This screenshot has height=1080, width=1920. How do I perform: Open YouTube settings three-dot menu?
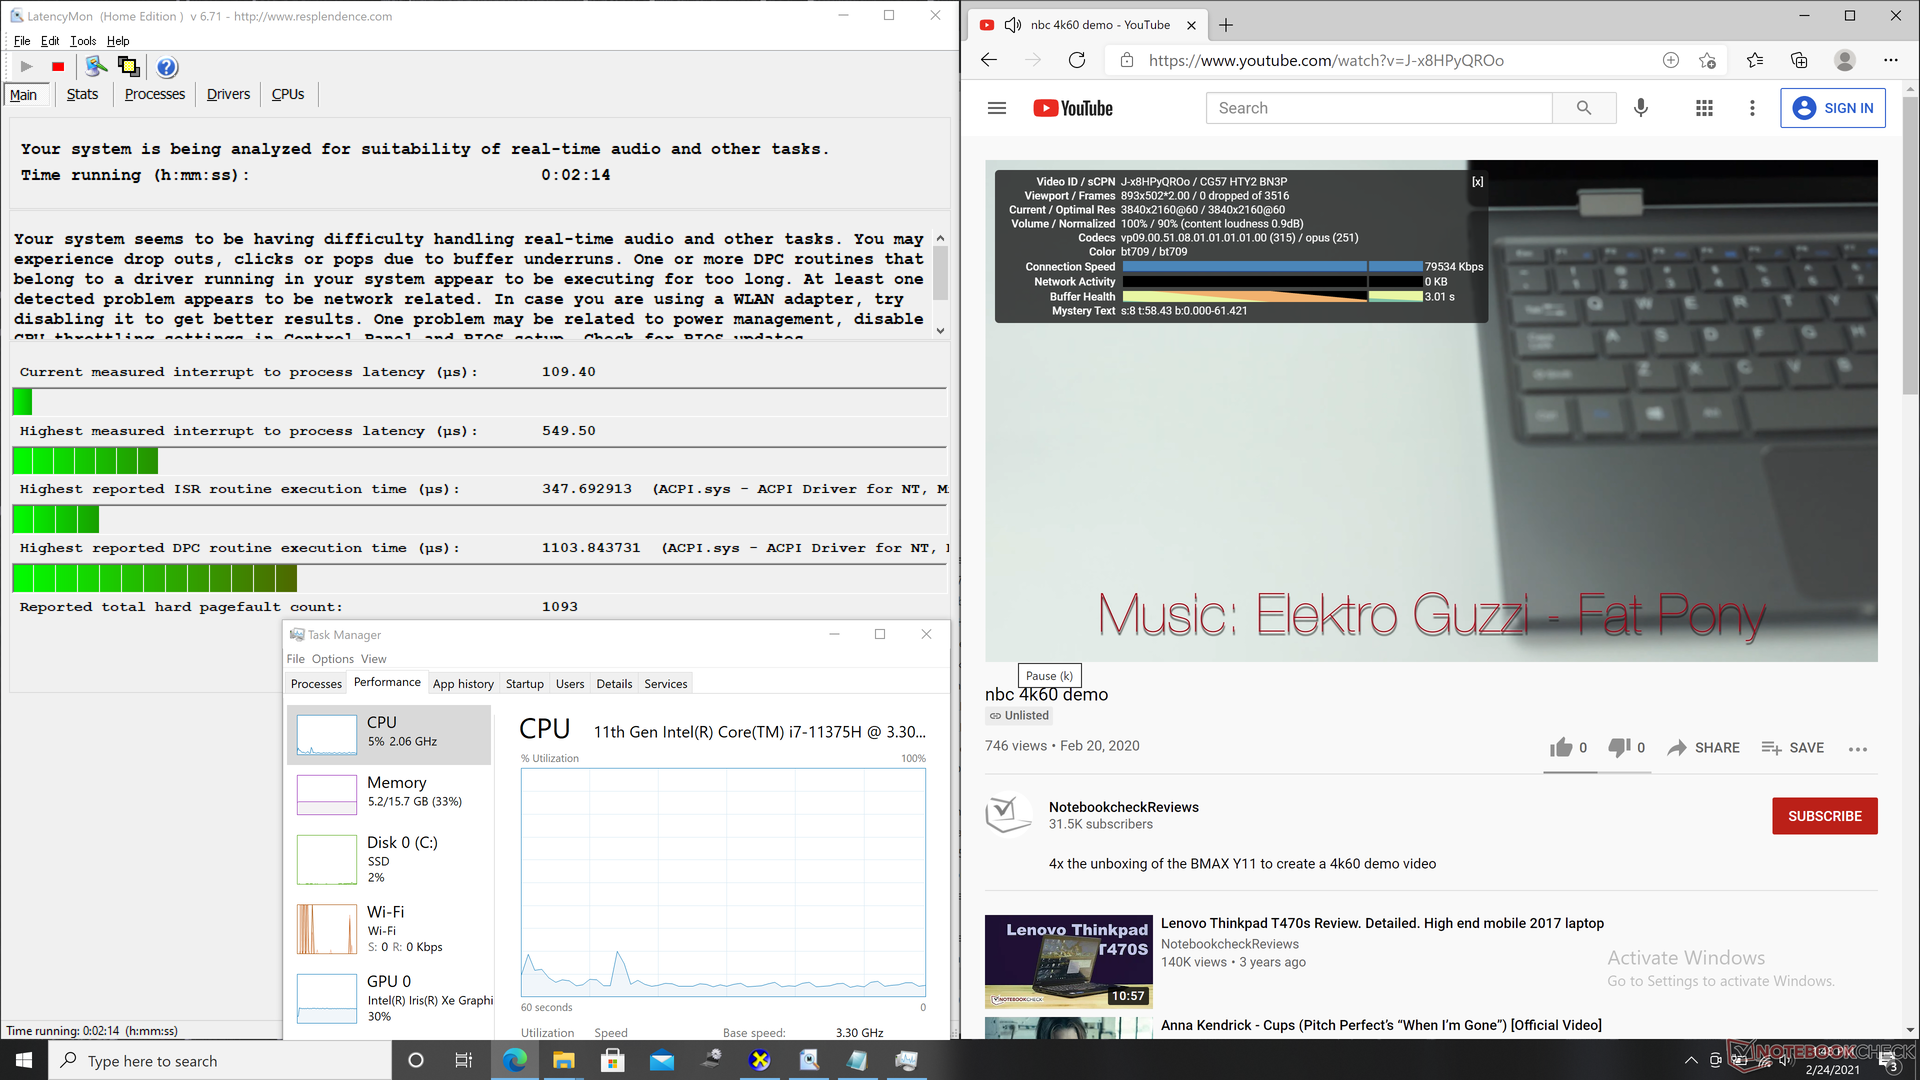1752,108
